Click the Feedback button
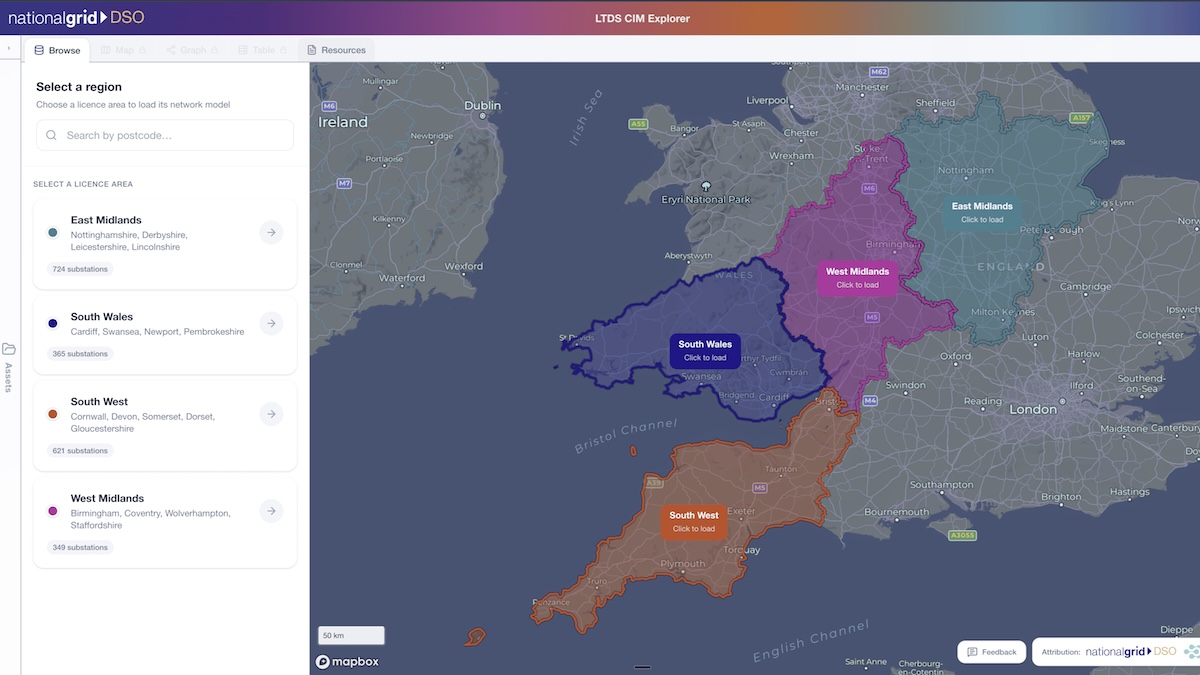1200x675 pixels. coord(991,652)
